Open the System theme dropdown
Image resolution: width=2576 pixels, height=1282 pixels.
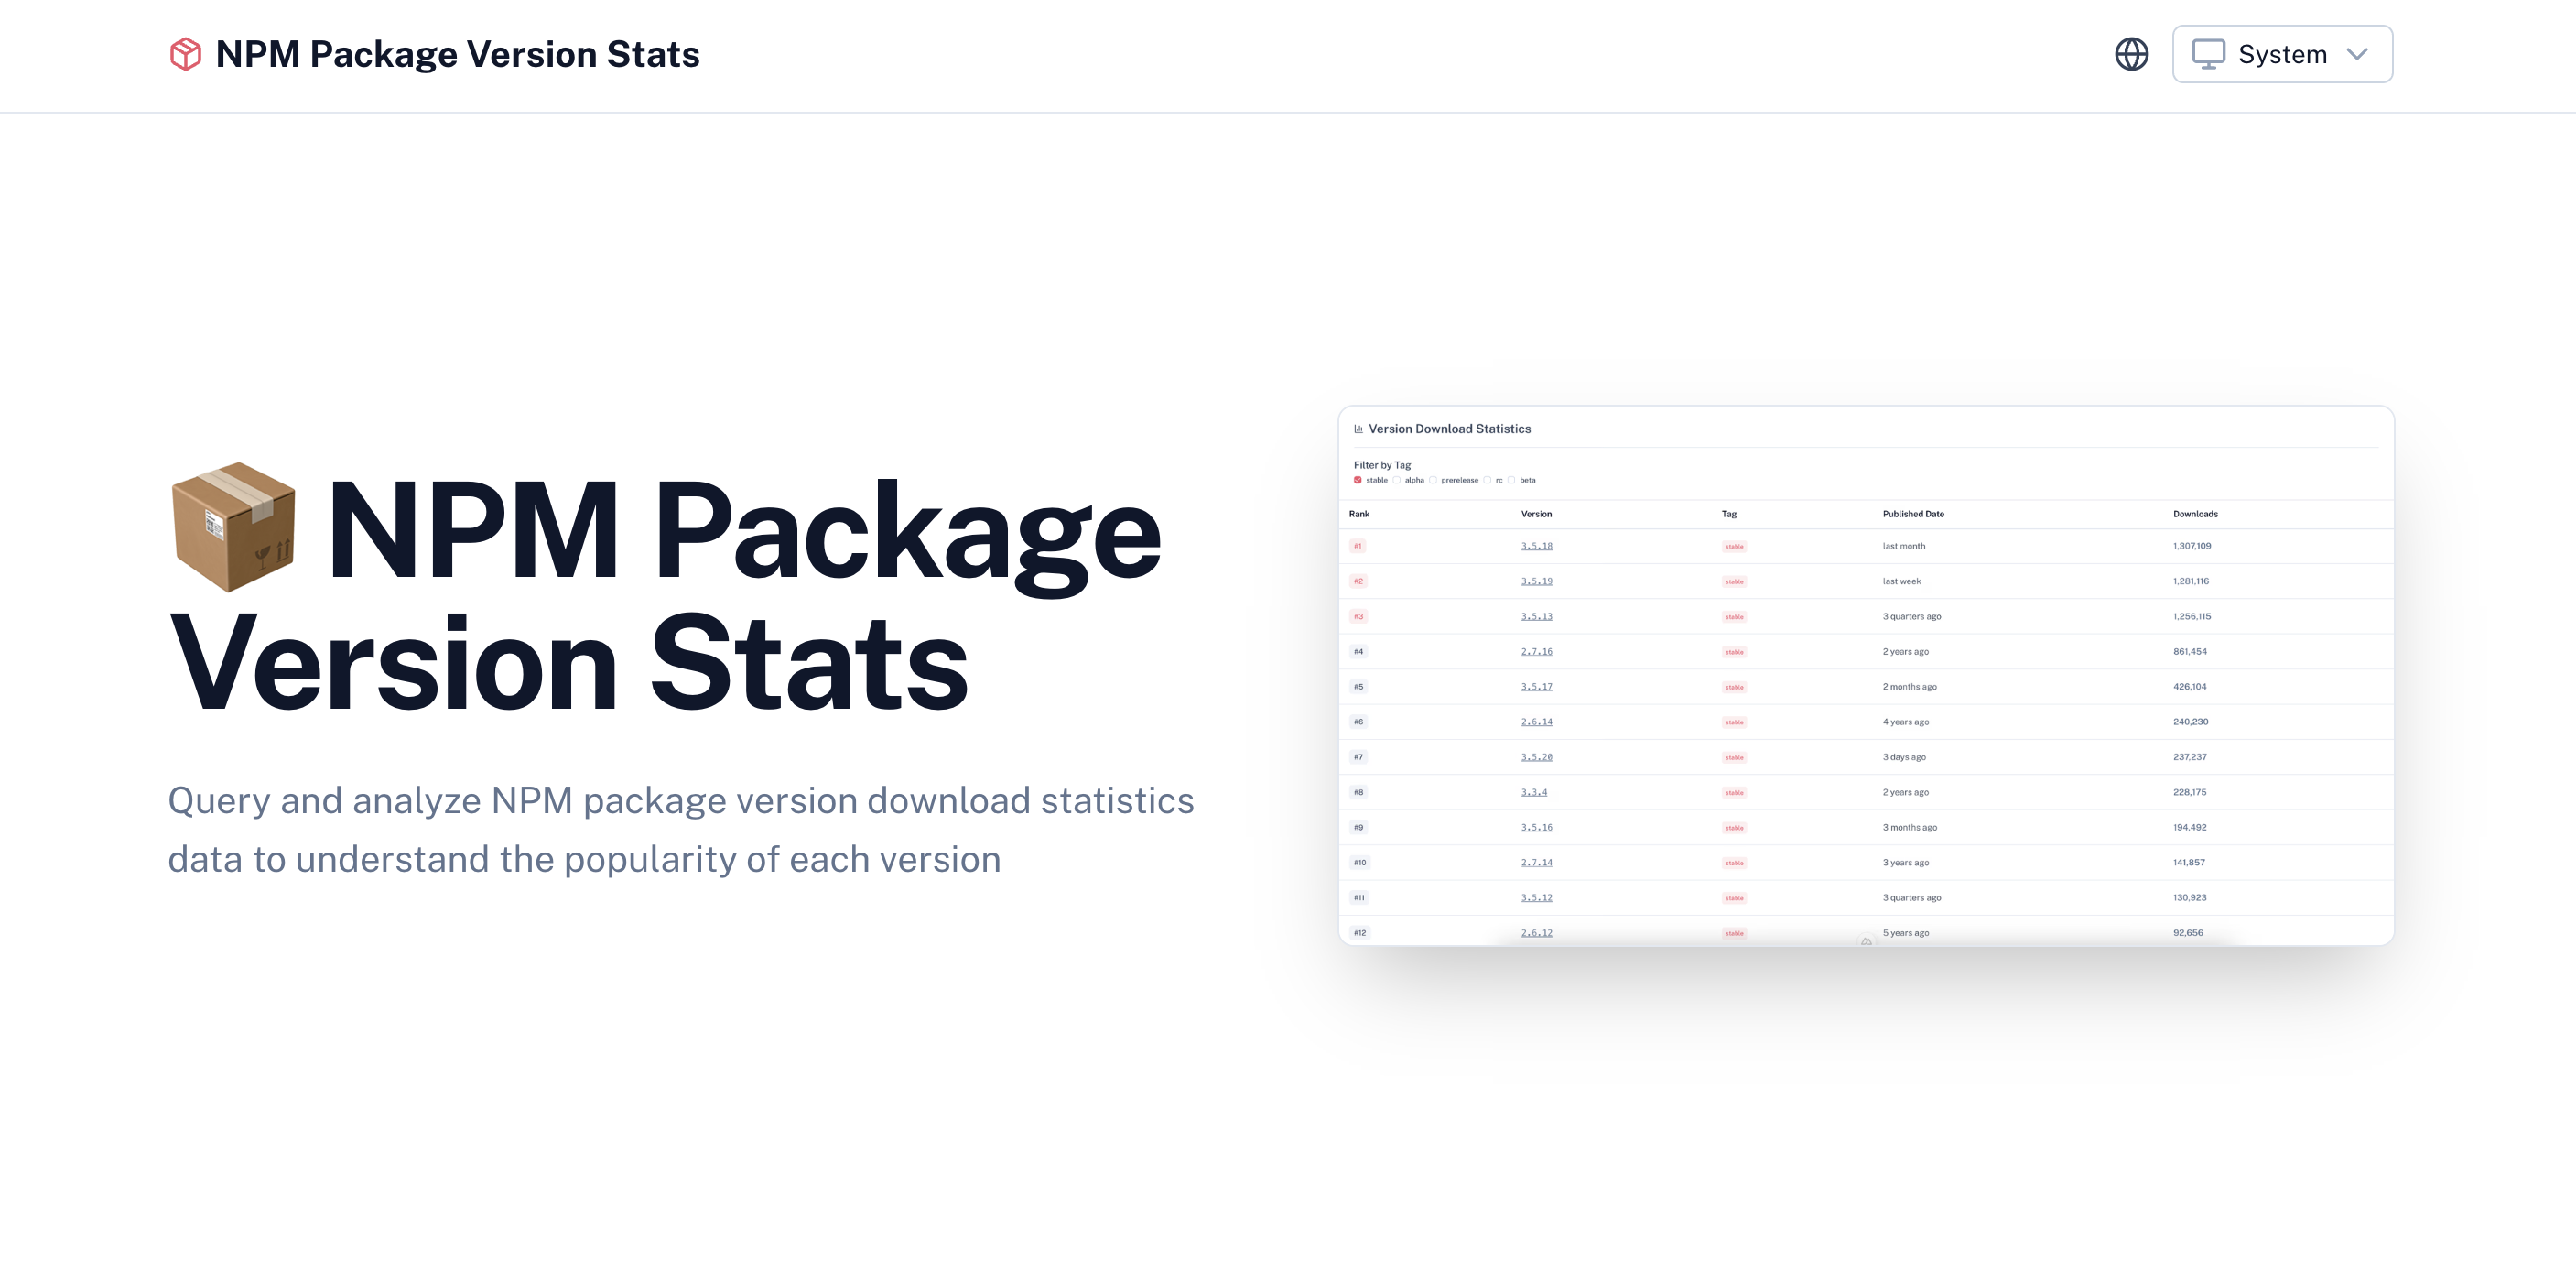[2281, 54]
